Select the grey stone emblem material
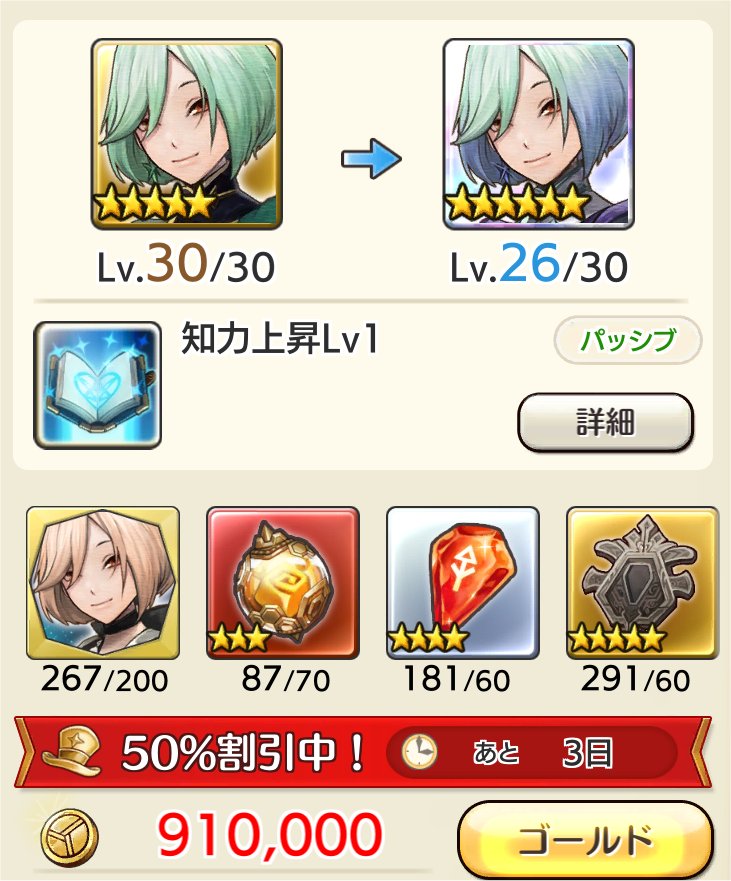 coord(642,583)
